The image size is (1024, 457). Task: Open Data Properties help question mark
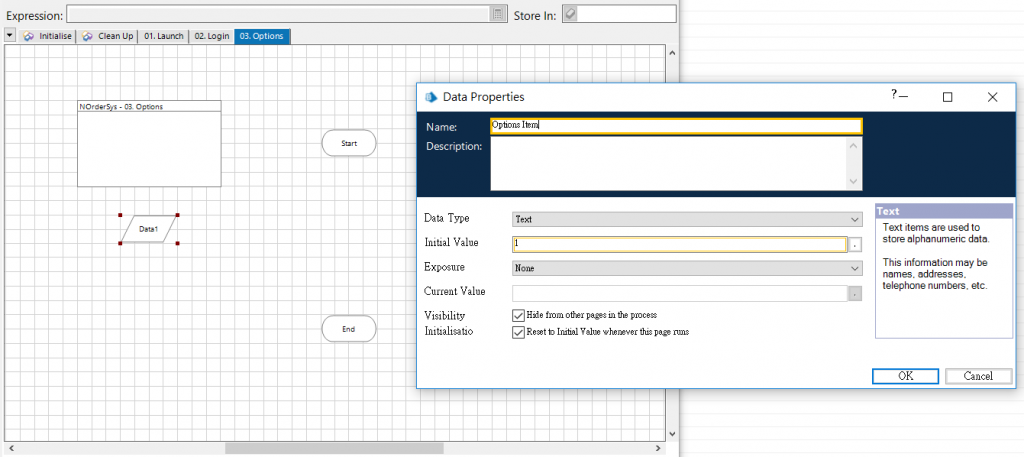click(894, 95)
